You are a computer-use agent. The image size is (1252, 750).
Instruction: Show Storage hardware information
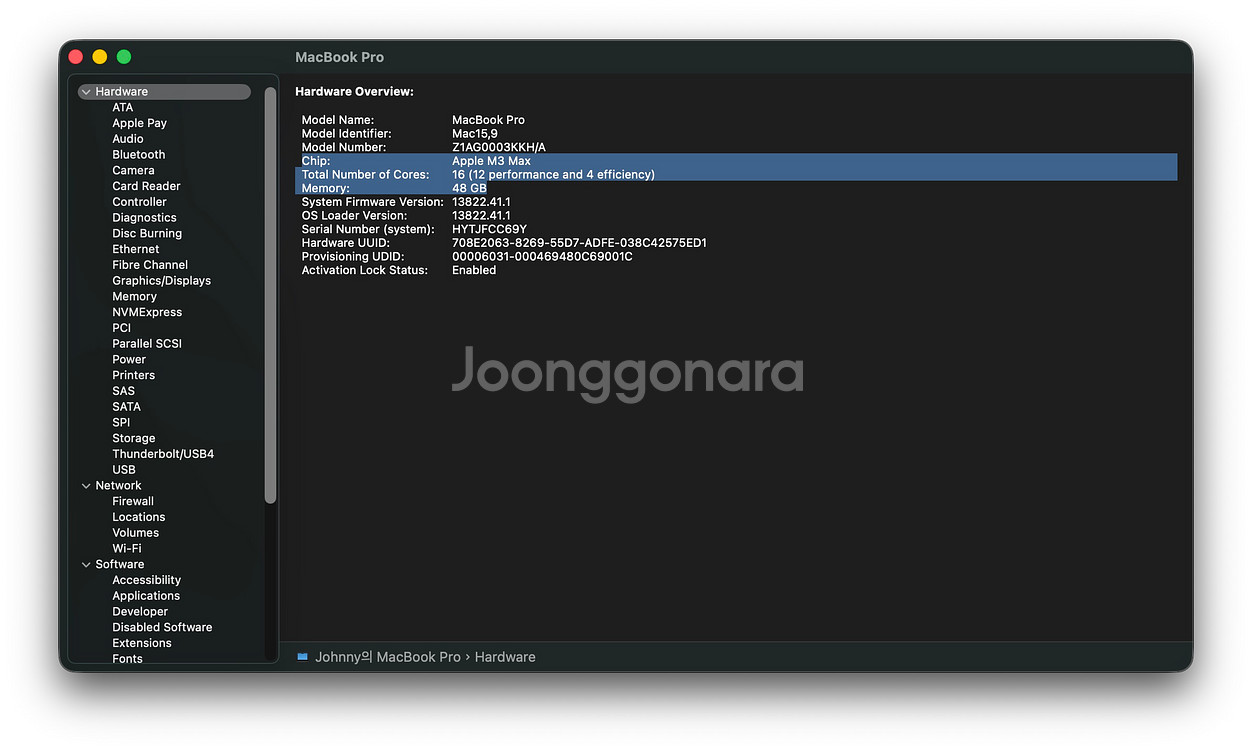[x=133, y=438]
